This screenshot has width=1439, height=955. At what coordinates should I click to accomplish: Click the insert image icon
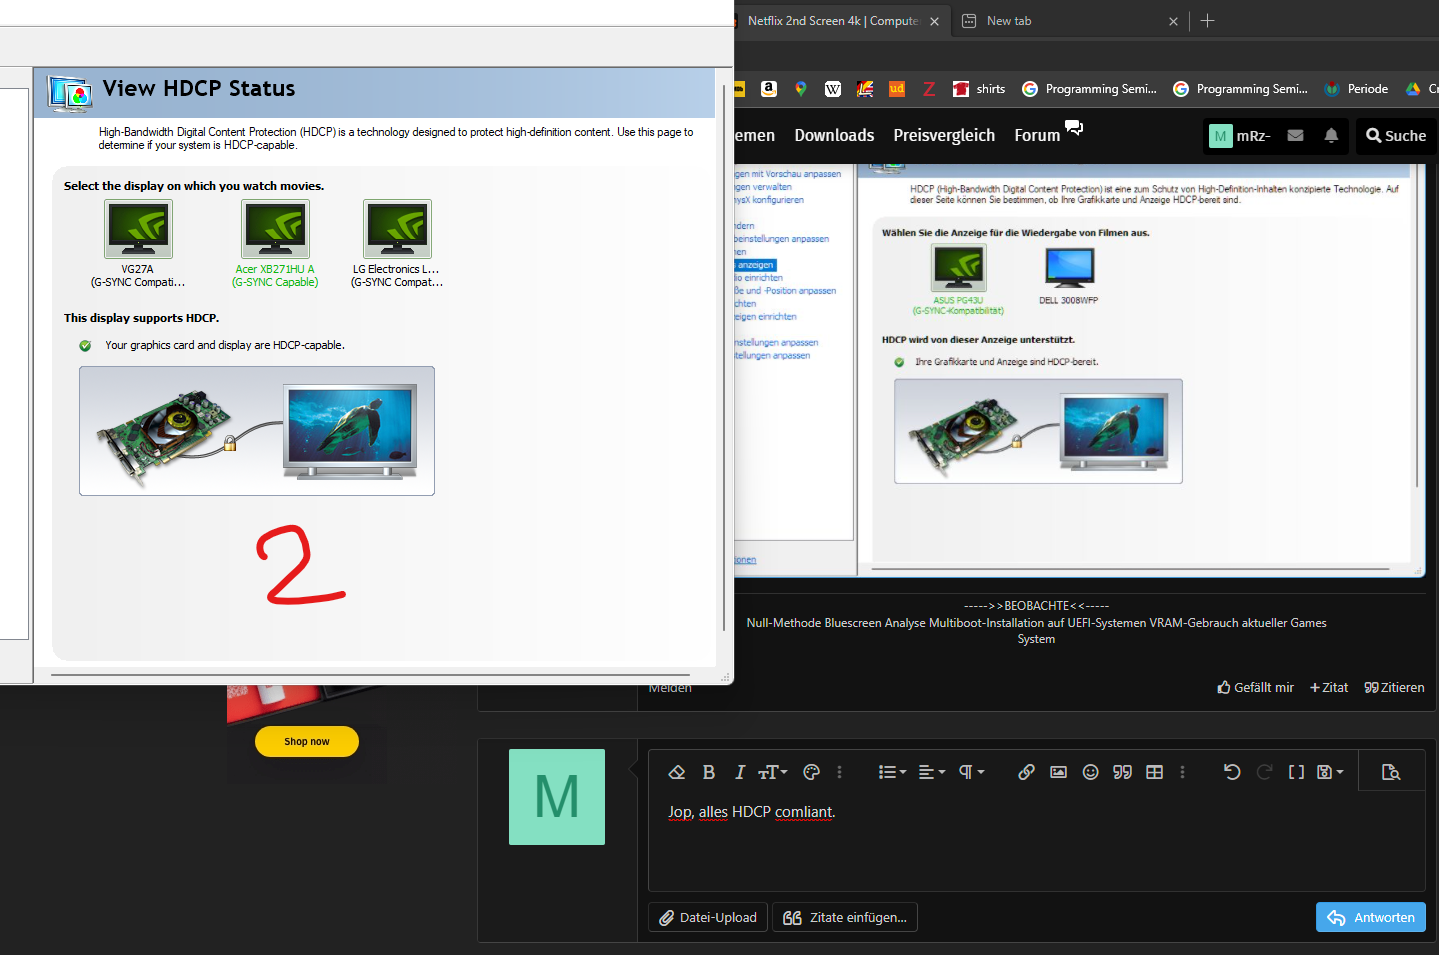[x=1058, y=772]
